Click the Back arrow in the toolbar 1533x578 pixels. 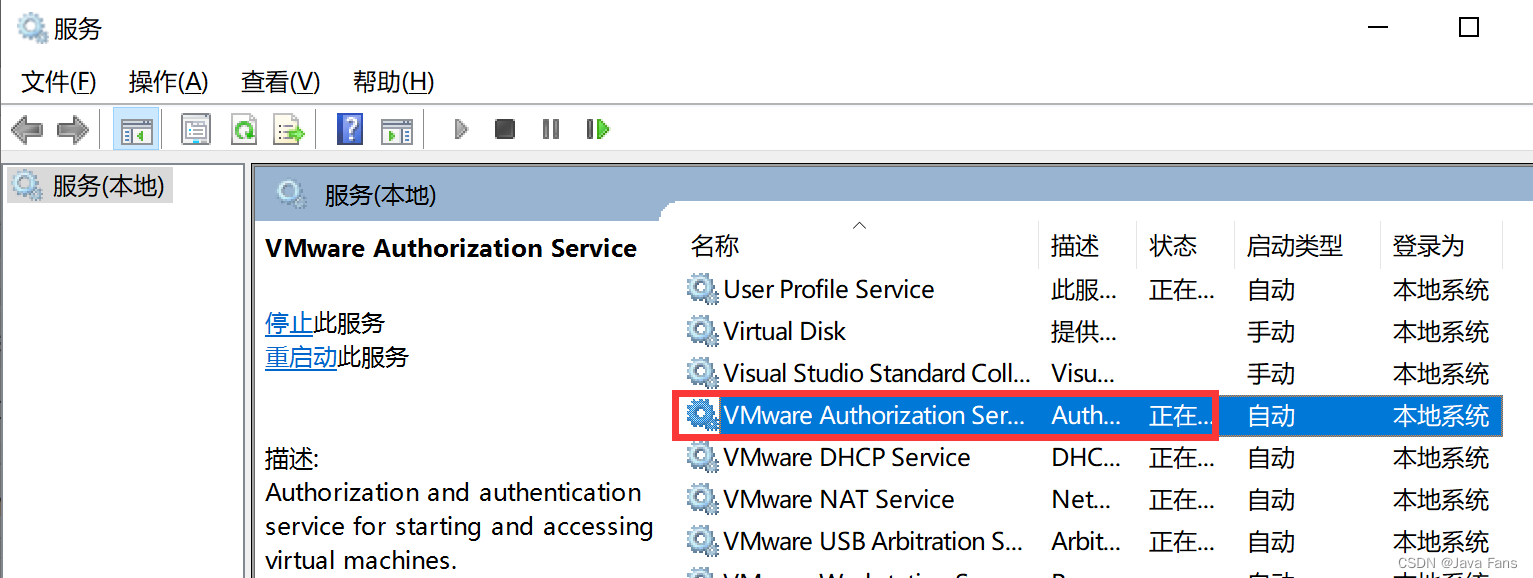click(x=27, y=129)
